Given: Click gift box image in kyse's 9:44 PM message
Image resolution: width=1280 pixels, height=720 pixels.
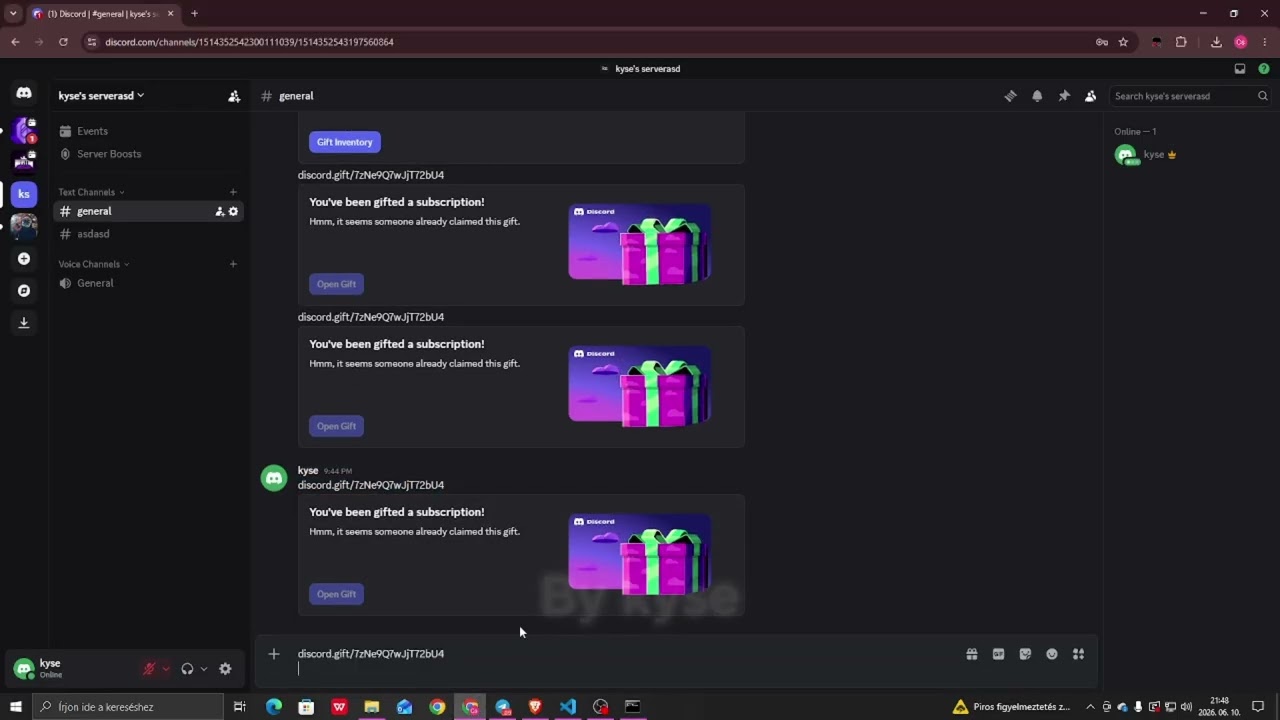Looking at the screenshot, I should point(640,553).
